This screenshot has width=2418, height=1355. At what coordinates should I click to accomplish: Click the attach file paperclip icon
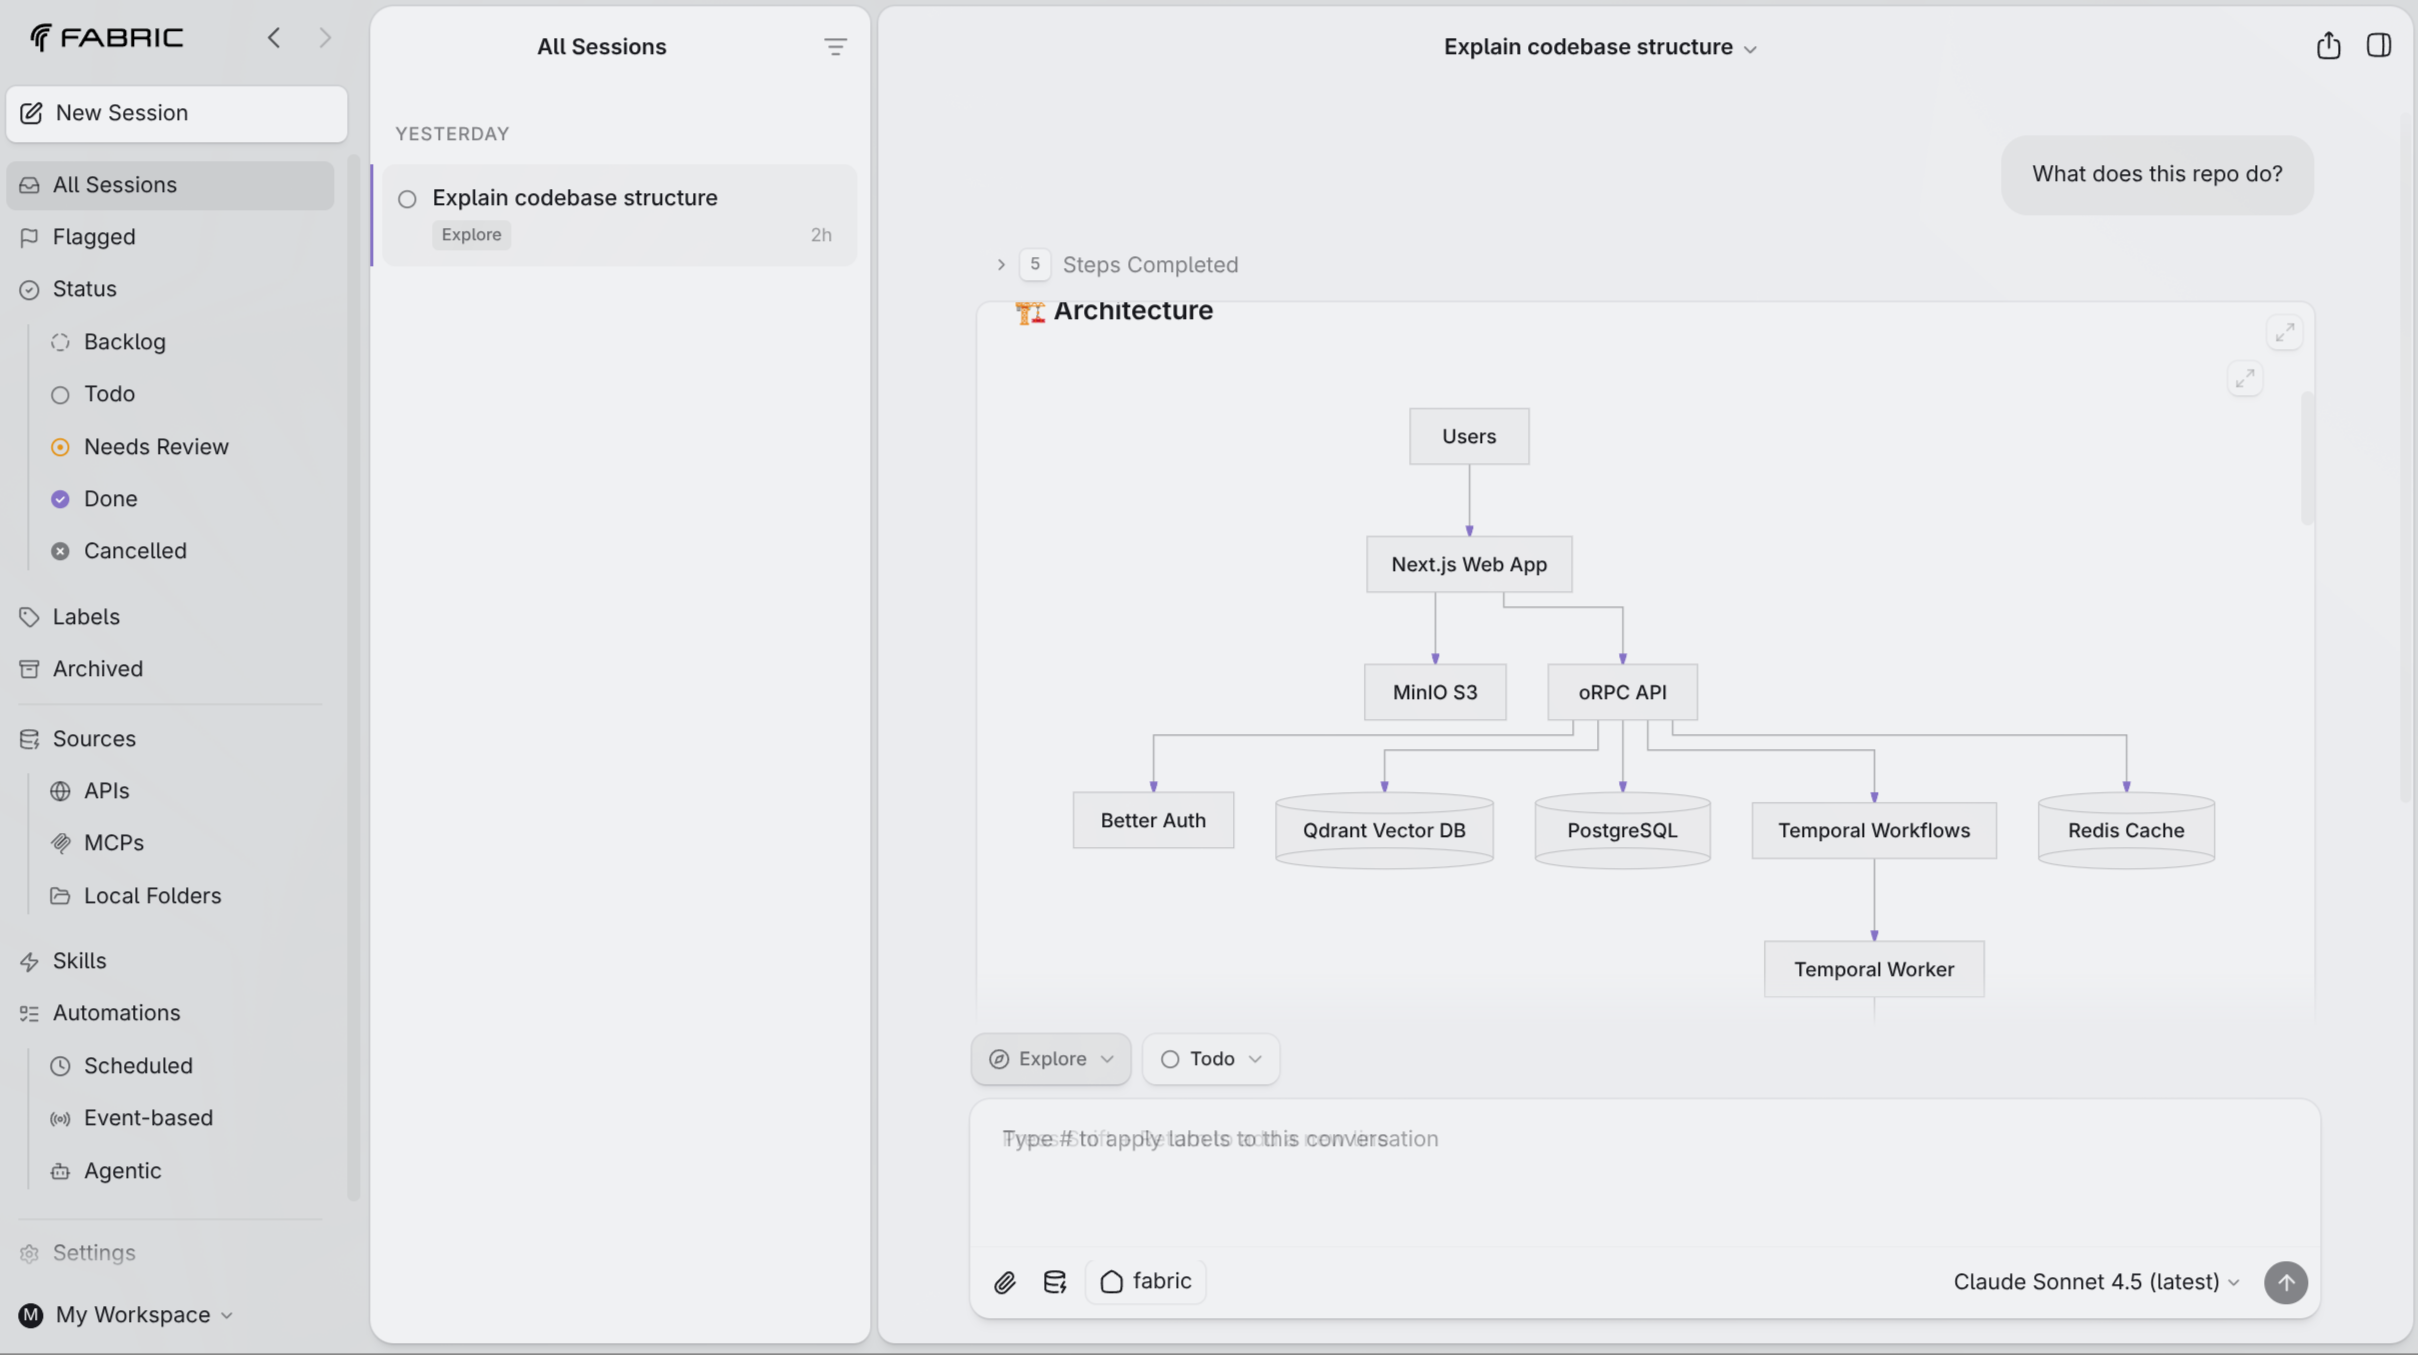click(x=1004, y=1282)
